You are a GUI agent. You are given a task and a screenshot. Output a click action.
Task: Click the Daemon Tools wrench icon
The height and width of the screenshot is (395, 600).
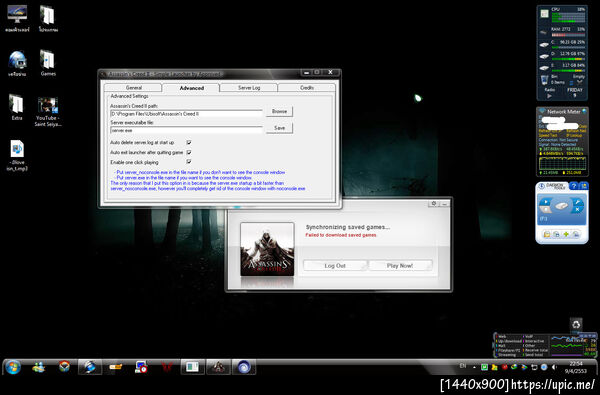577,202
